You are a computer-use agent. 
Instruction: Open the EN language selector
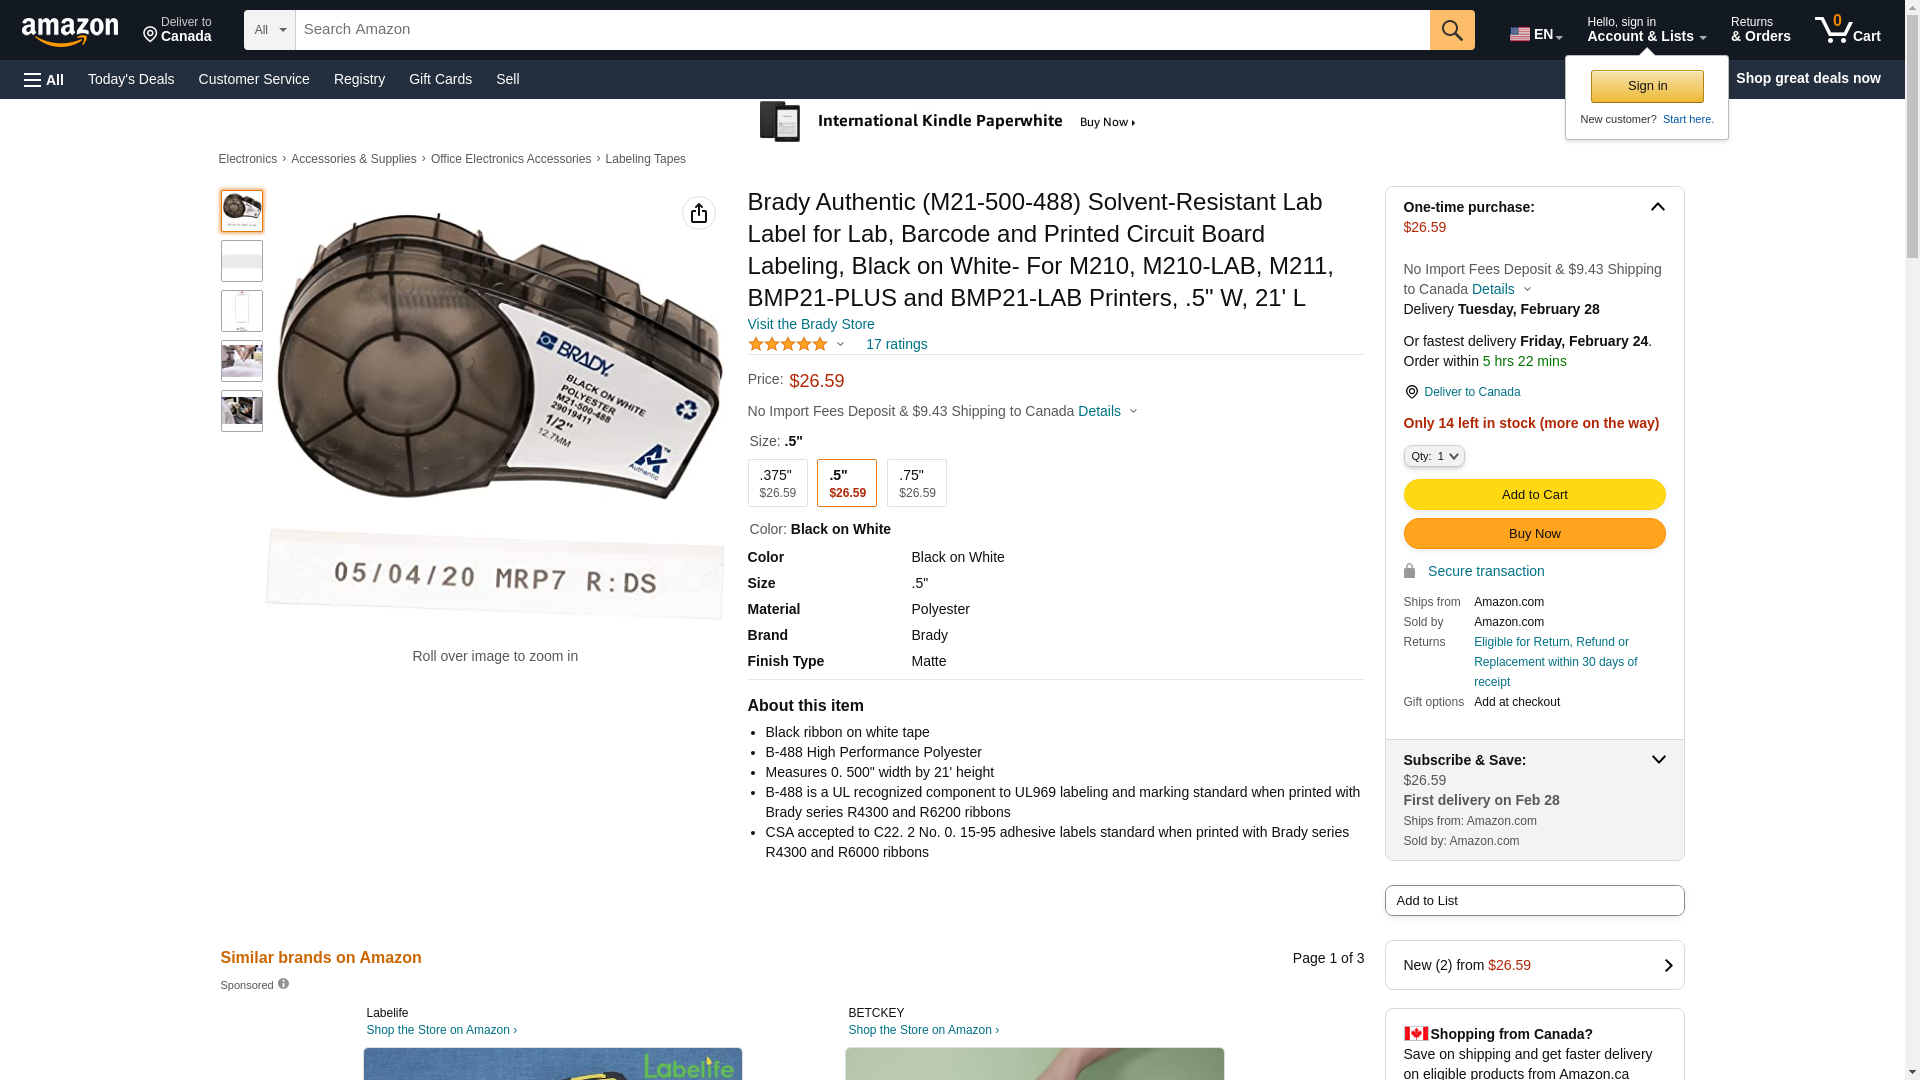(x=1535, y=34)
